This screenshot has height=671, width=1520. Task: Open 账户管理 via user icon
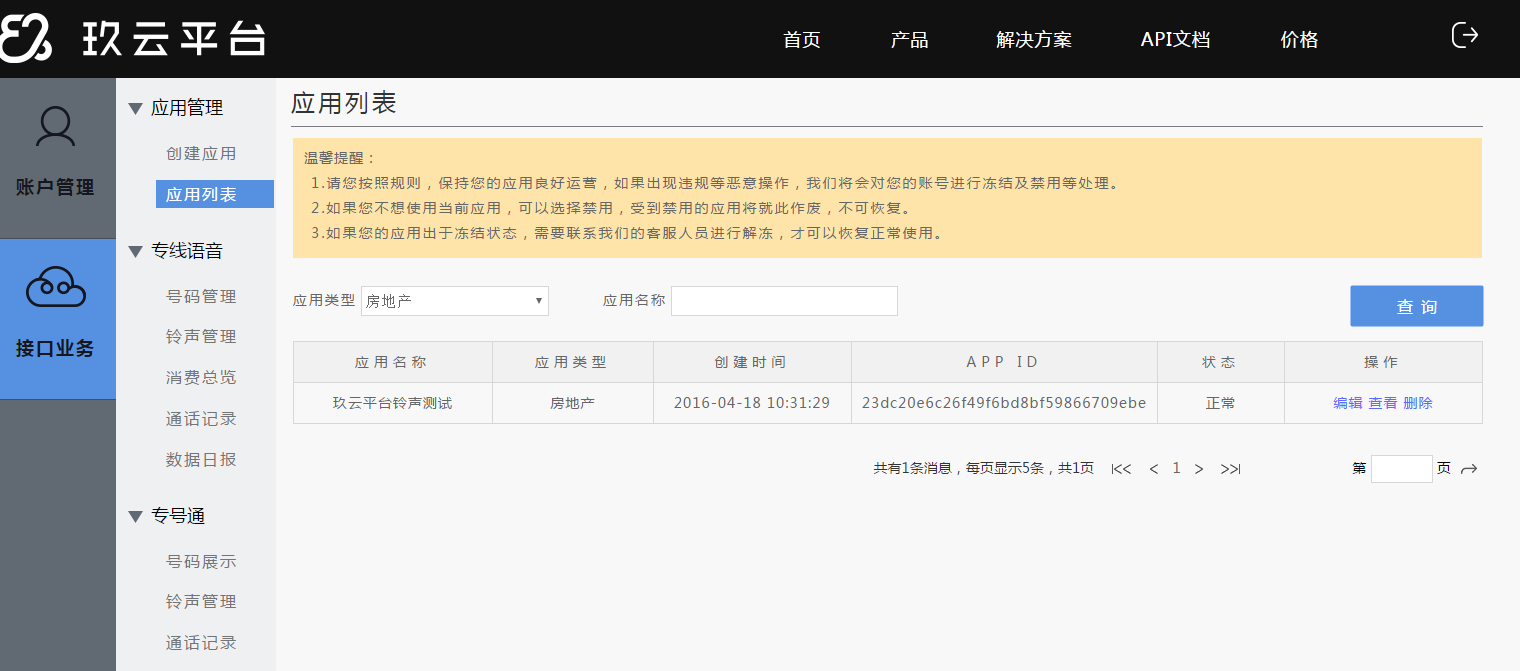click(55, 127)
